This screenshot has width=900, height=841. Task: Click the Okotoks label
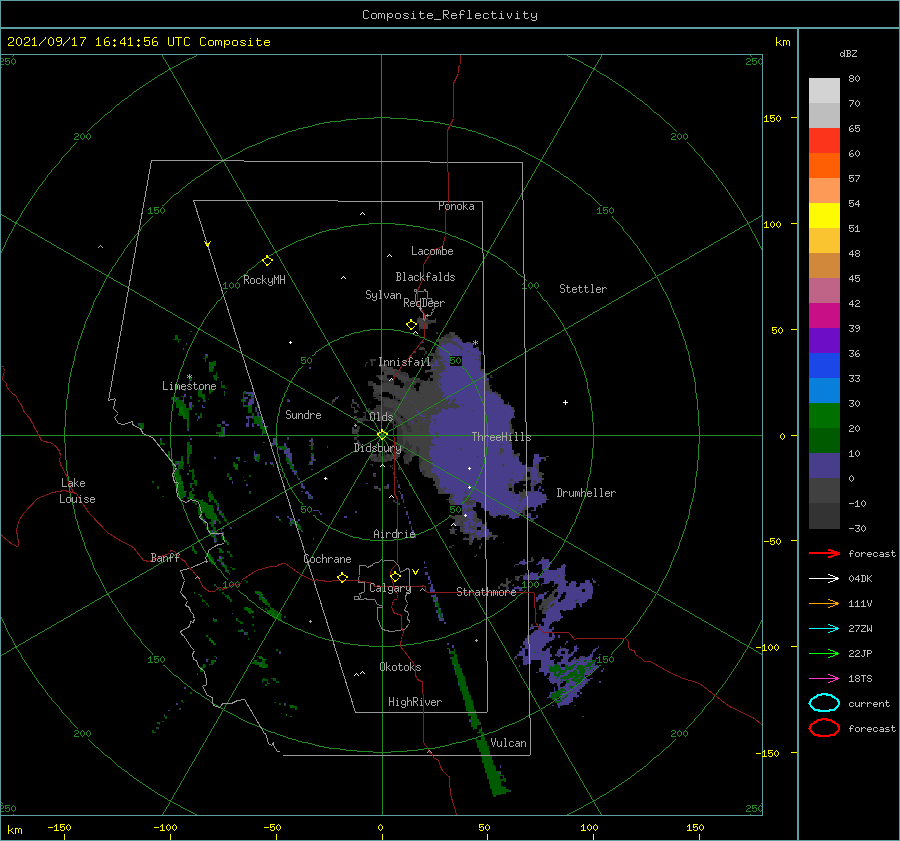[x=400, y=667]
